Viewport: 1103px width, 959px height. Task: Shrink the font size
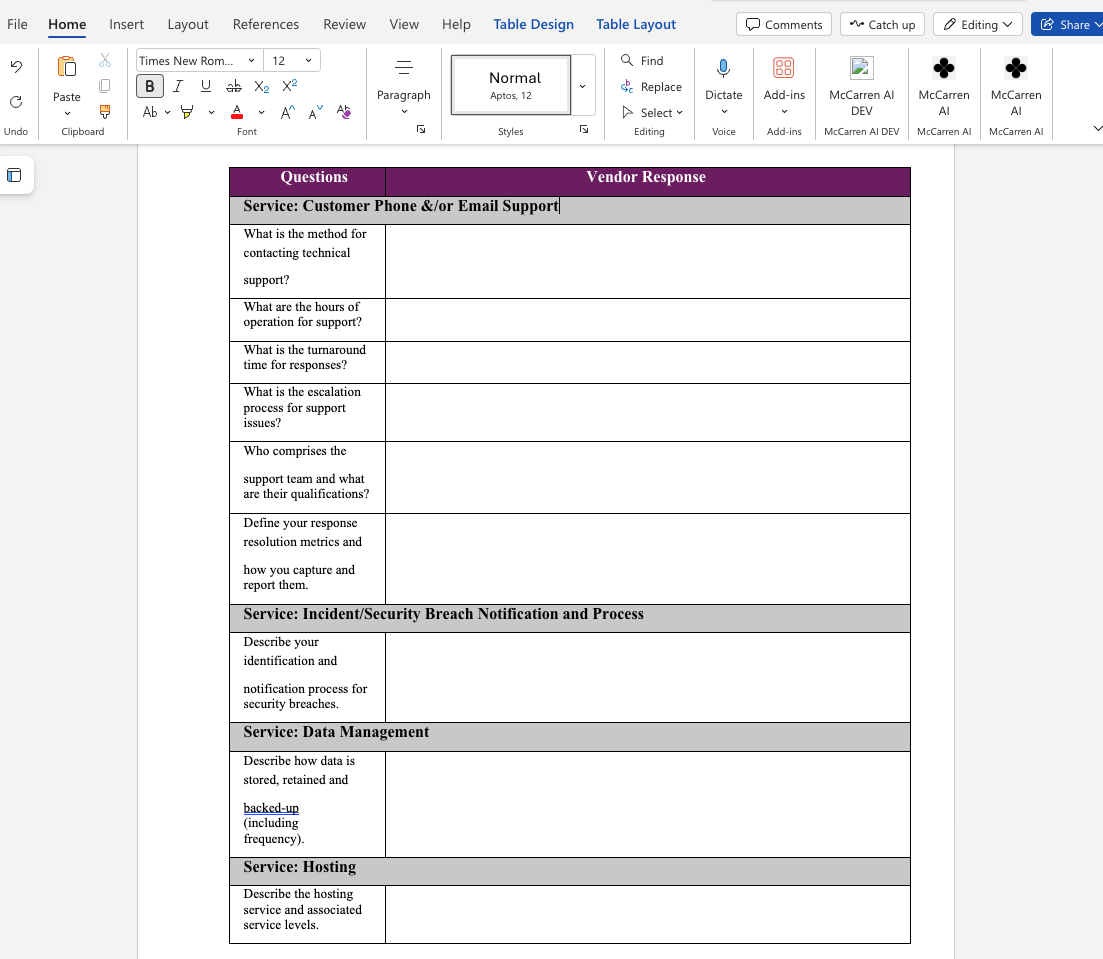point(316,112)
